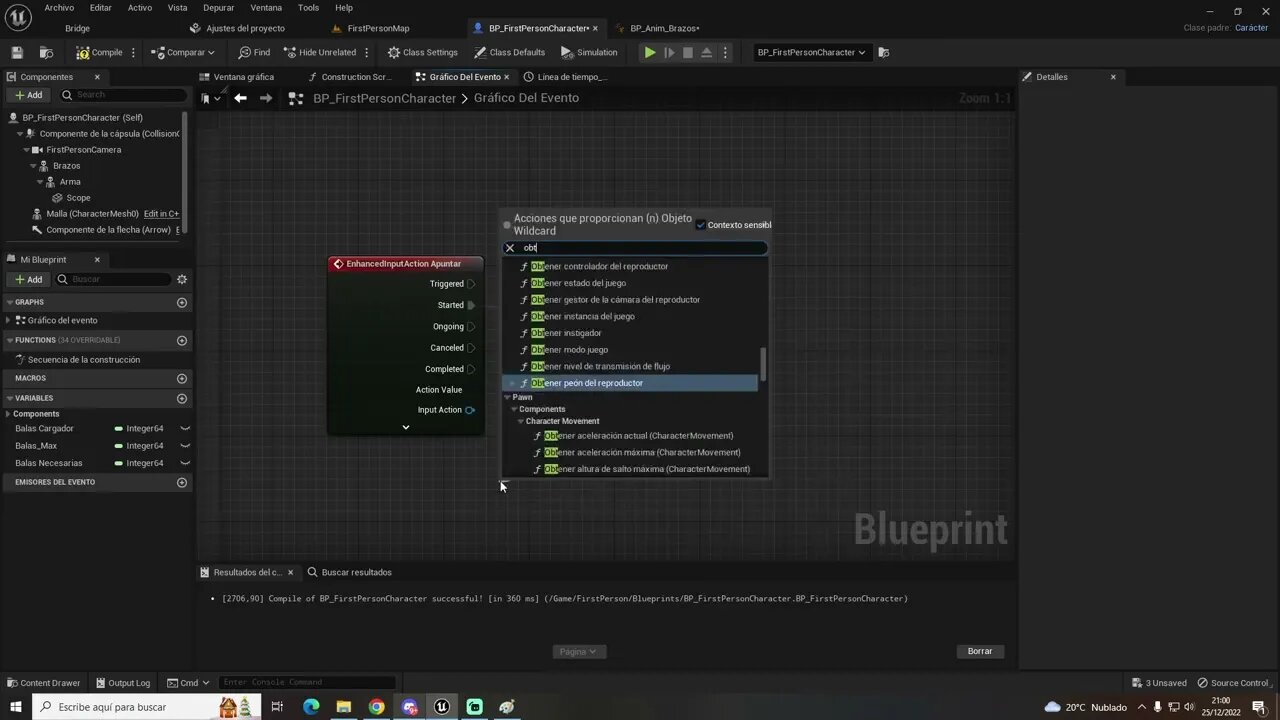Add a new function with the FUNCTIONS plus icon
Viewport: 1280px width, 720px height.
coord(182,340)
